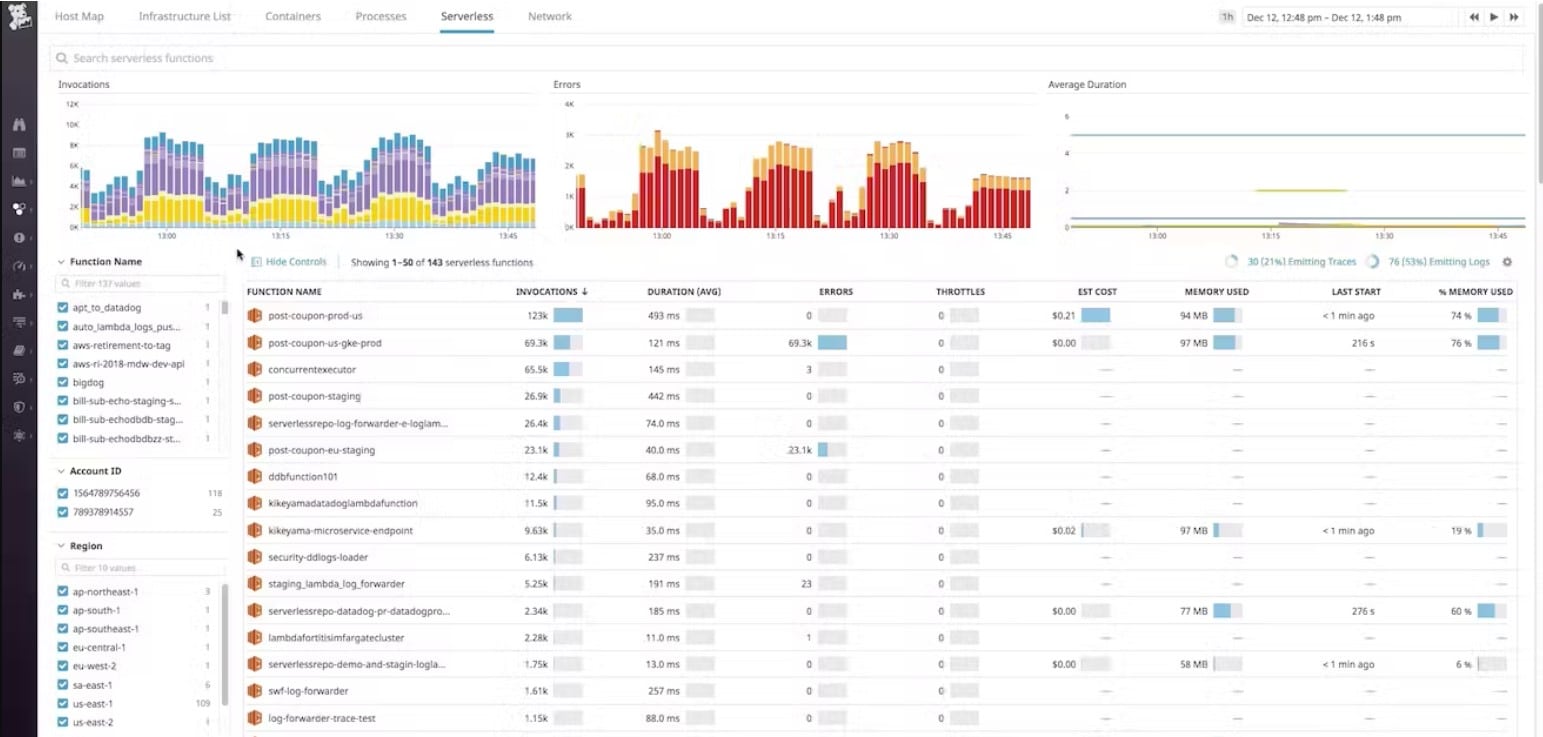
Task: Open the binoculars icon in sidebar
Action: click(x=18, y=125)
